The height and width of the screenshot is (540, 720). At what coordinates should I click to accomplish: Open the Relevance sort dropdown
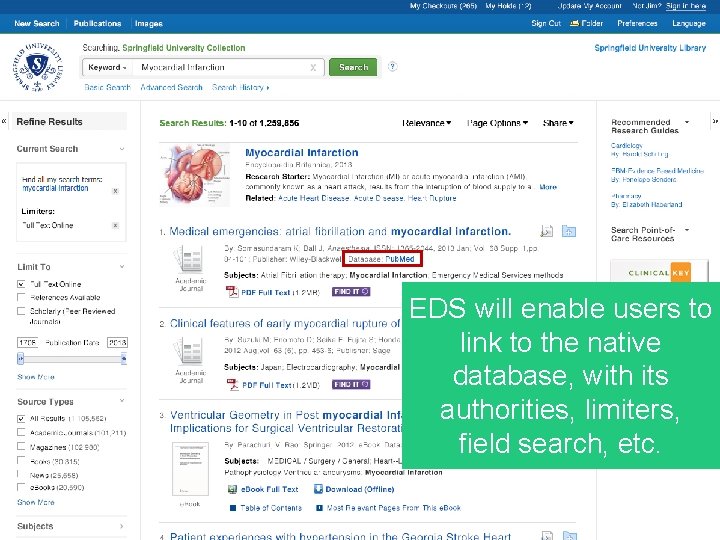(x=427, y=123)
